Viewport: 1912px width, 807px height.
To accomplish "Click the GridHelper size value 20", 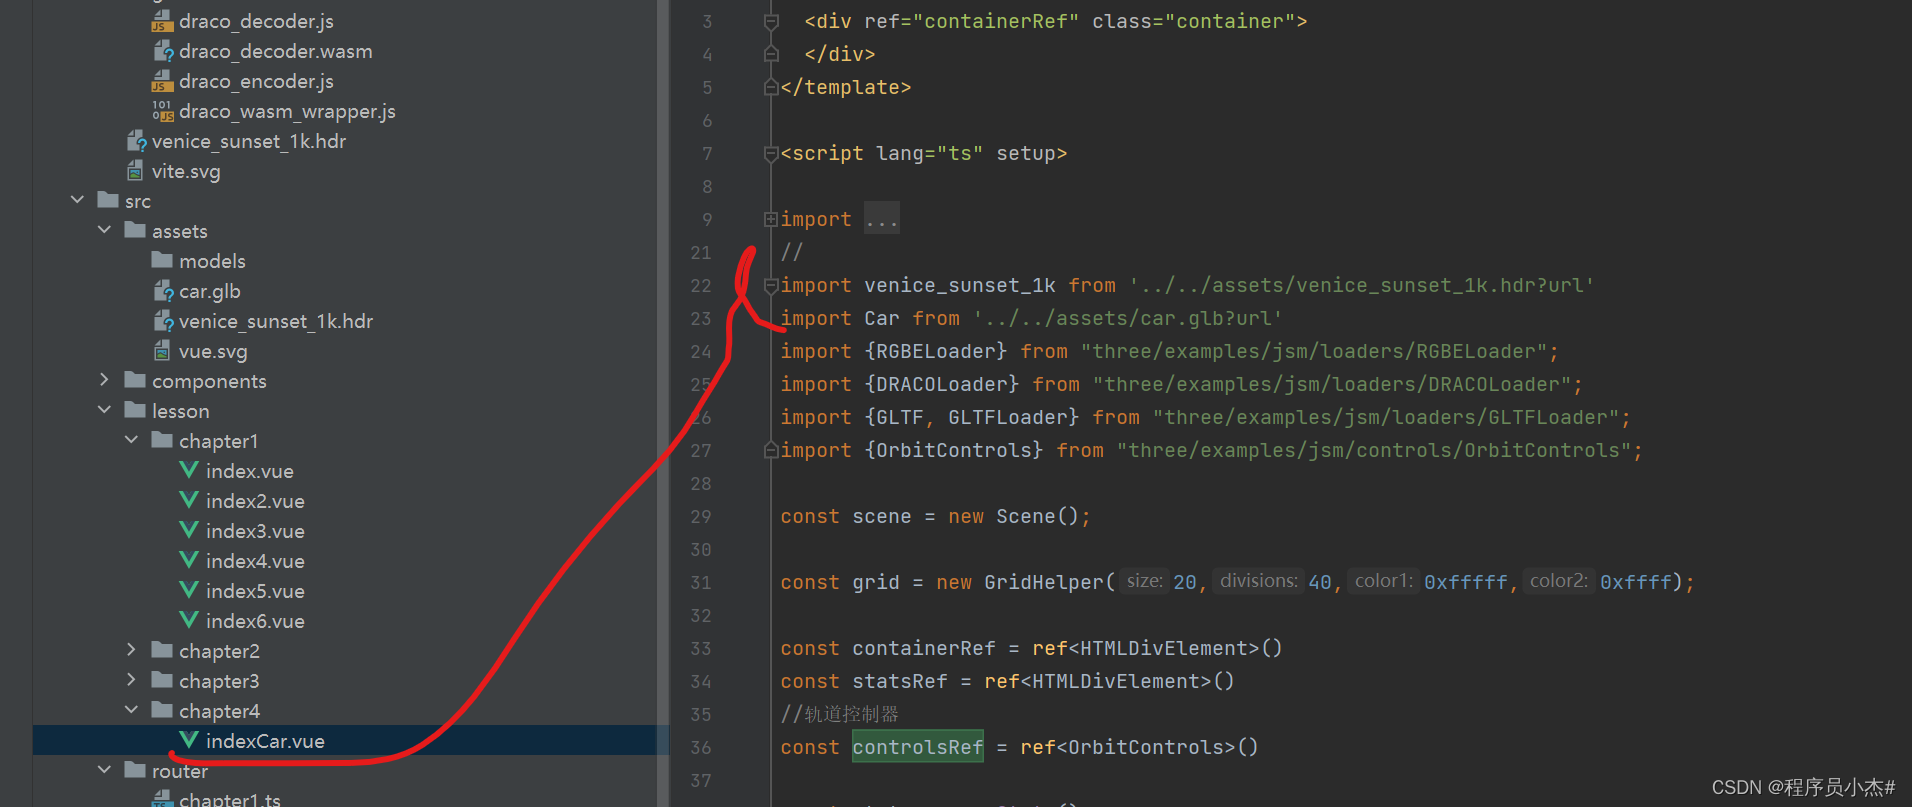I will (x=1185, y=582).
